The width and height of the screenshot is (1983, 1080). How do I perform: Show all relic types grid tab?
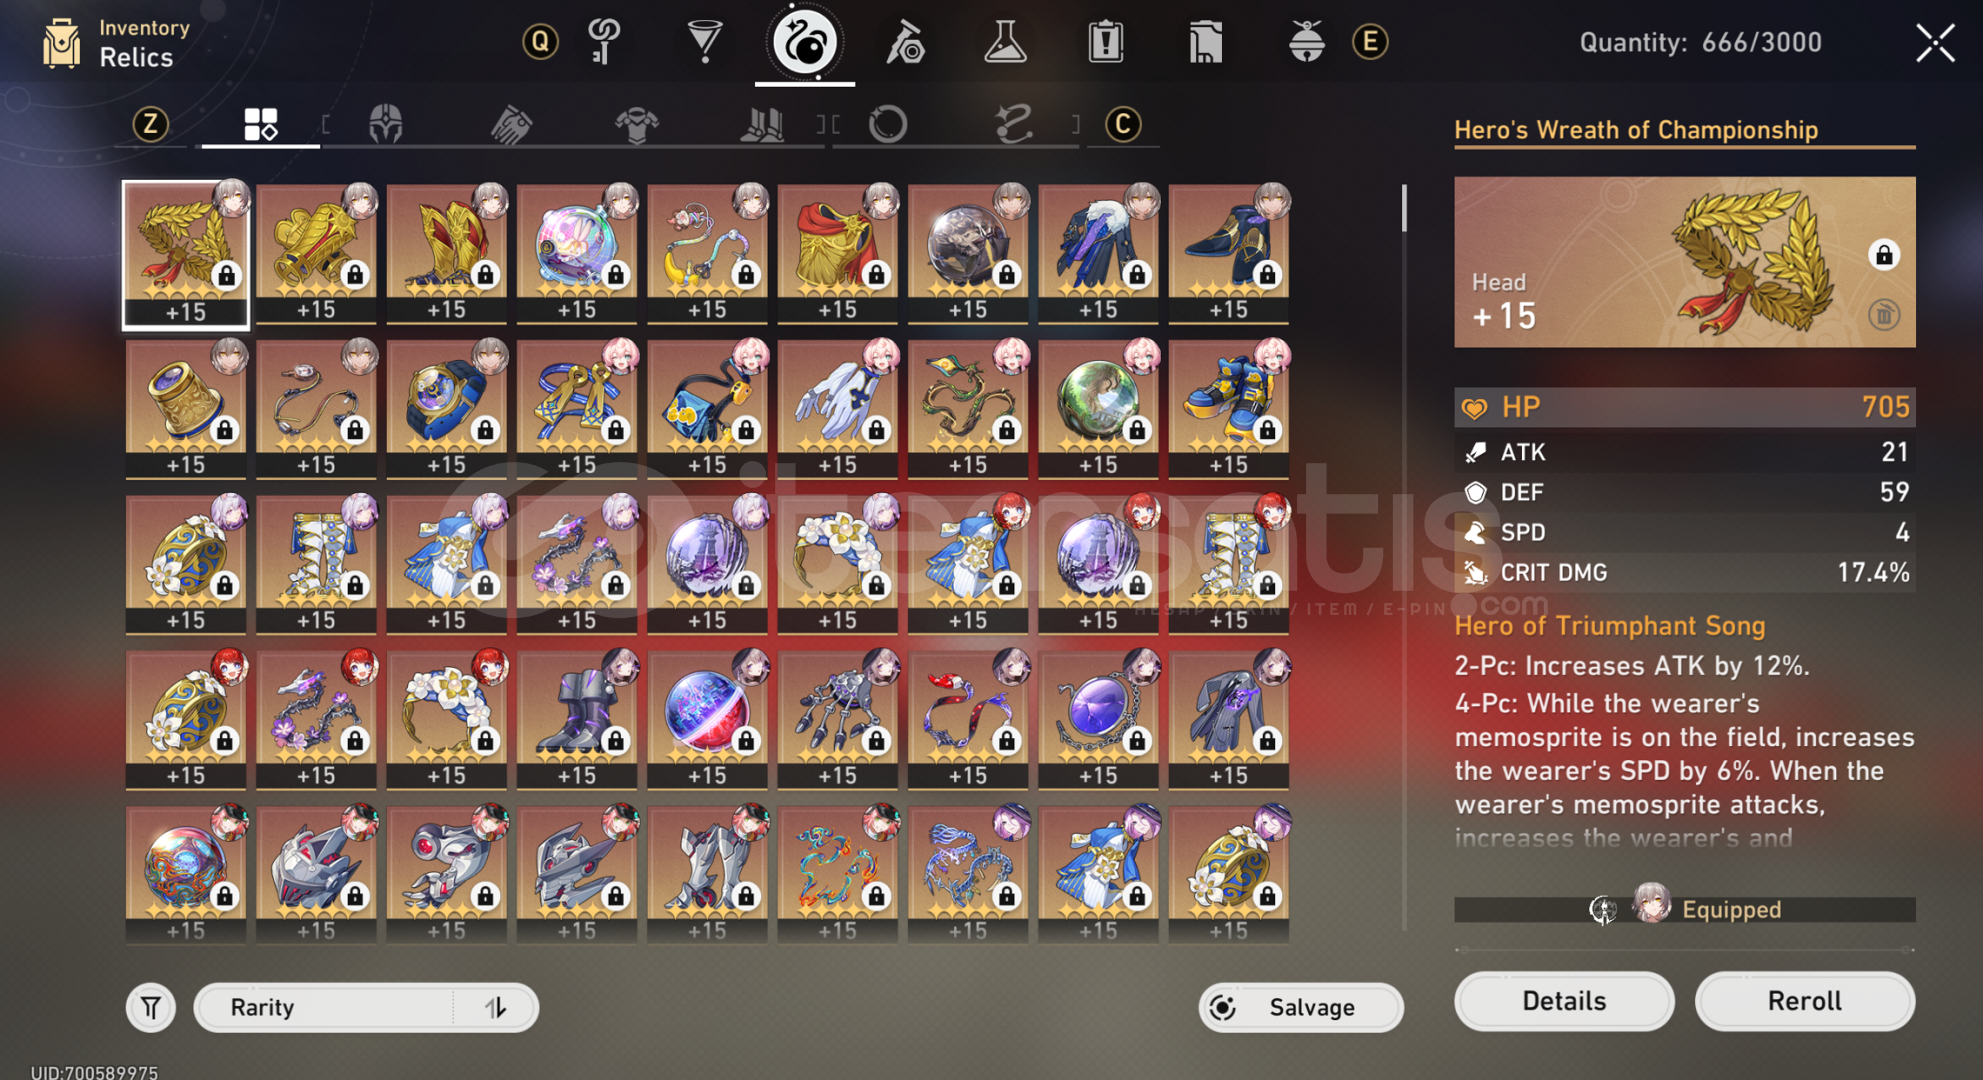pyautogui.click(x=261, y=125)
